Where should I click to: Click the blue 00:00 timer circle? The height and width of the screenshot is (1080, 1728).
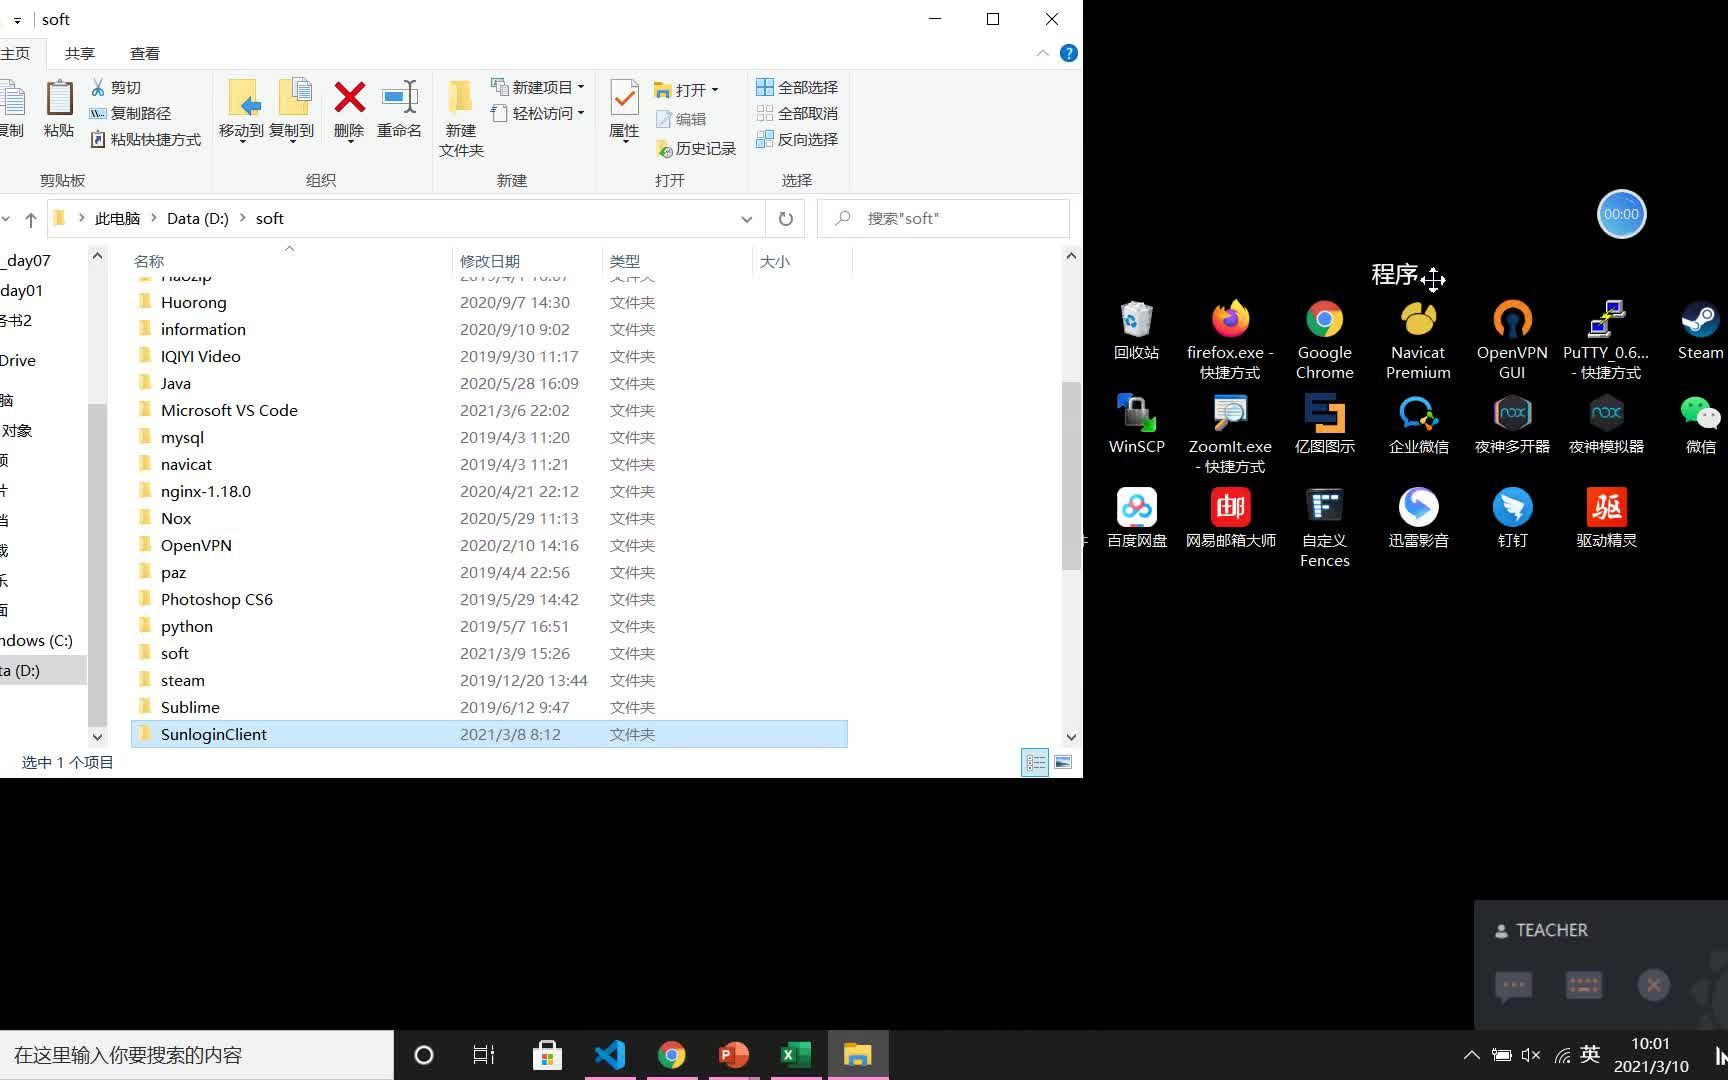coord(1621,214)
